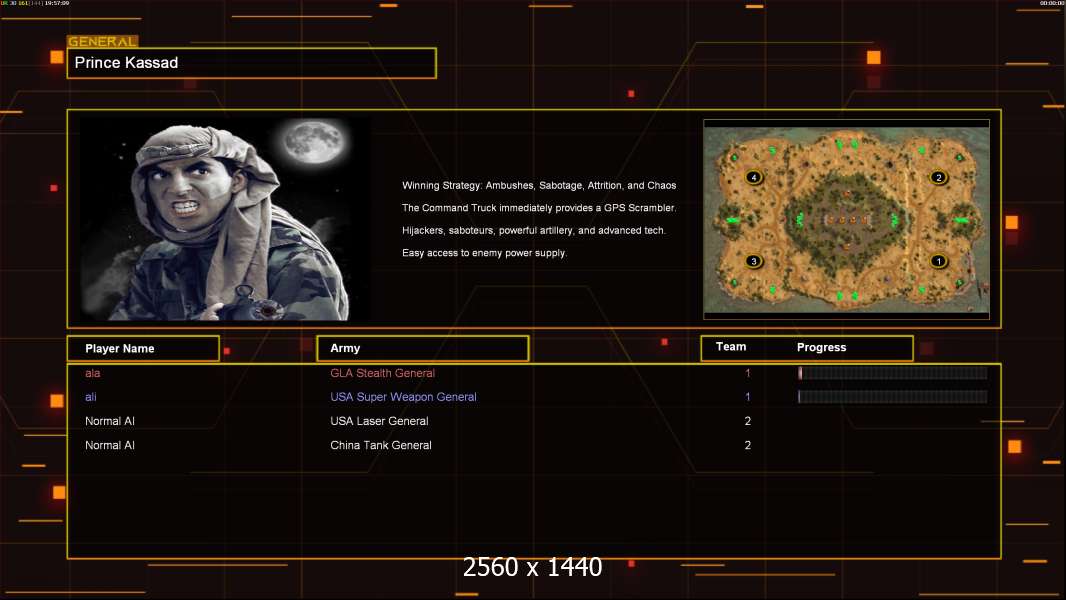Screen dimensions: 1066x600
Task: Click team number for USA Laser General row
Action: 748,421
